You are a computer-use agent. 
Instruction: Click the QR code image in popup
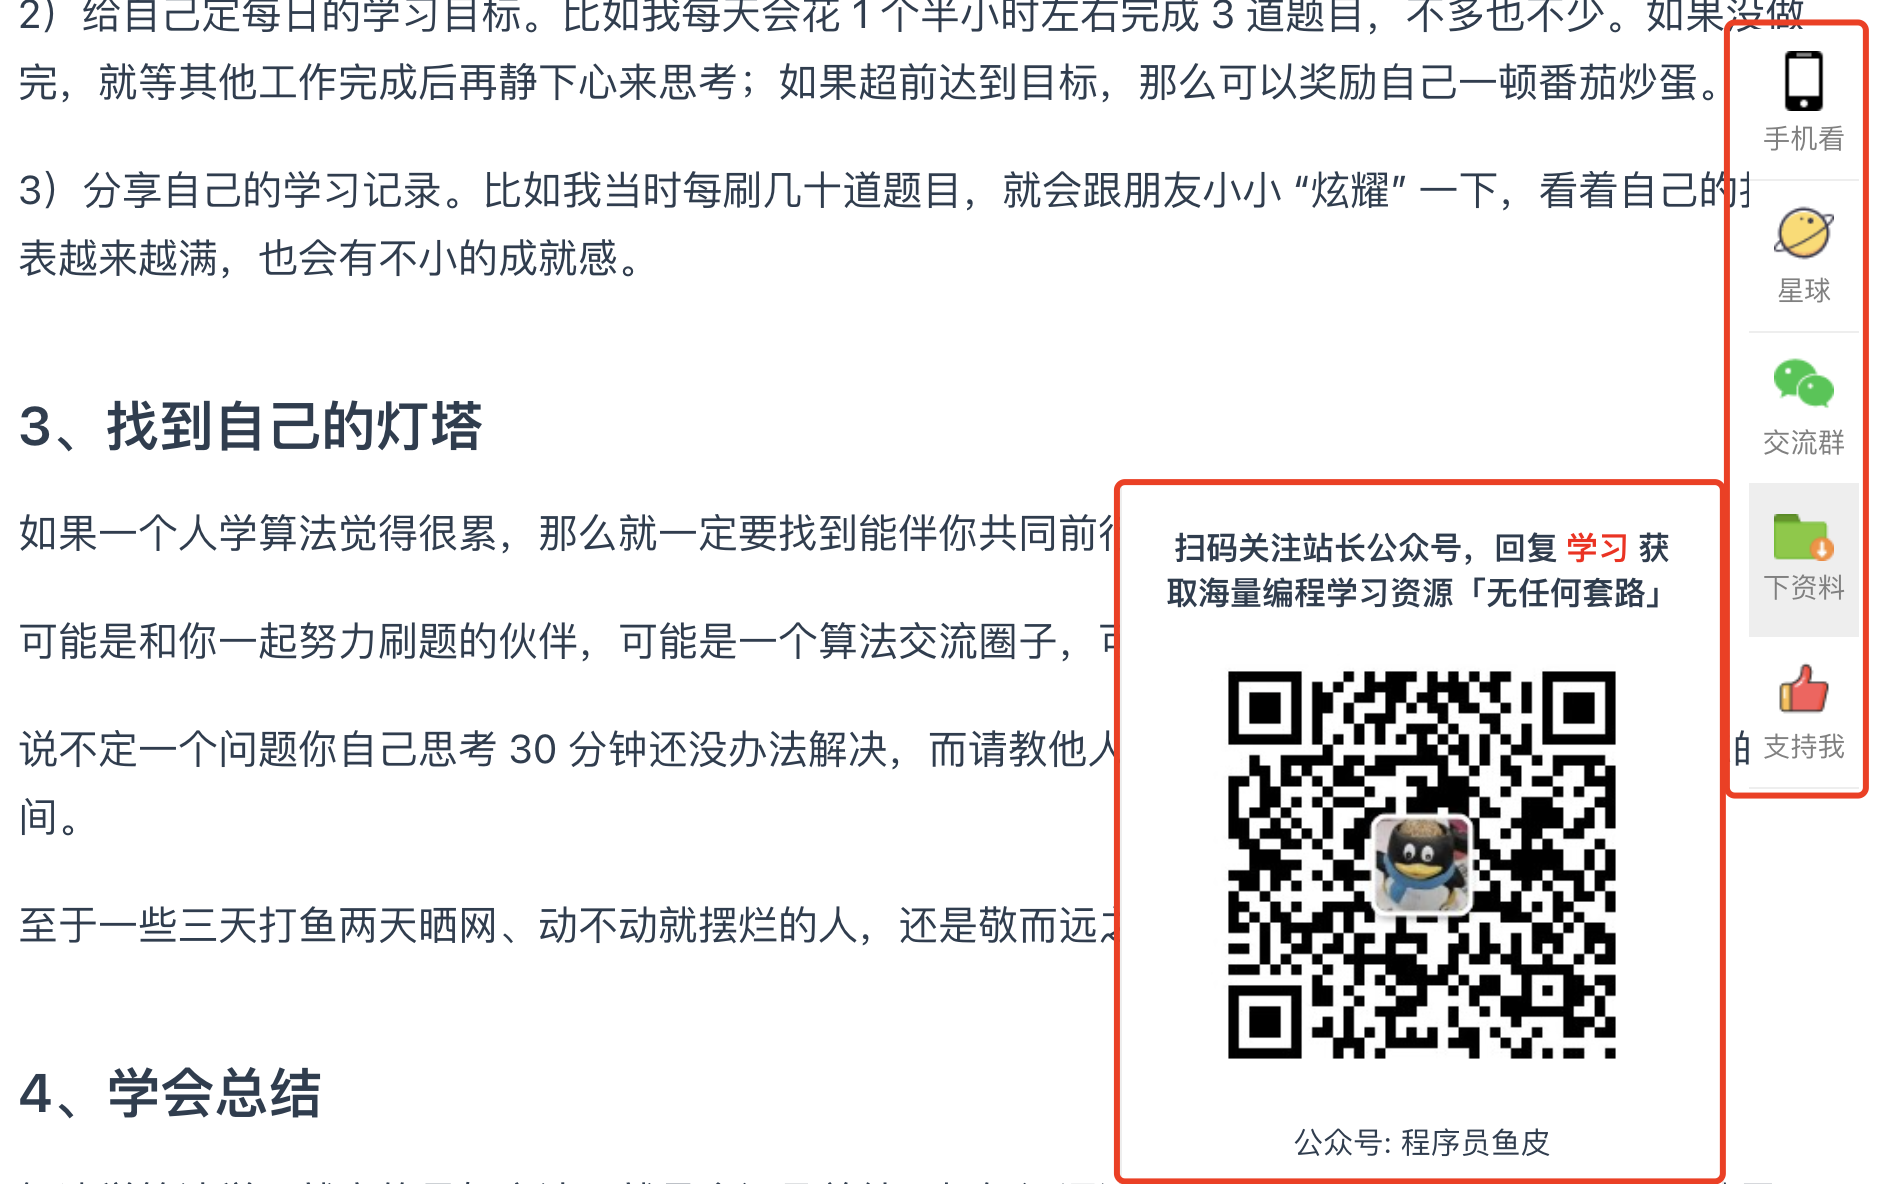1421,865
